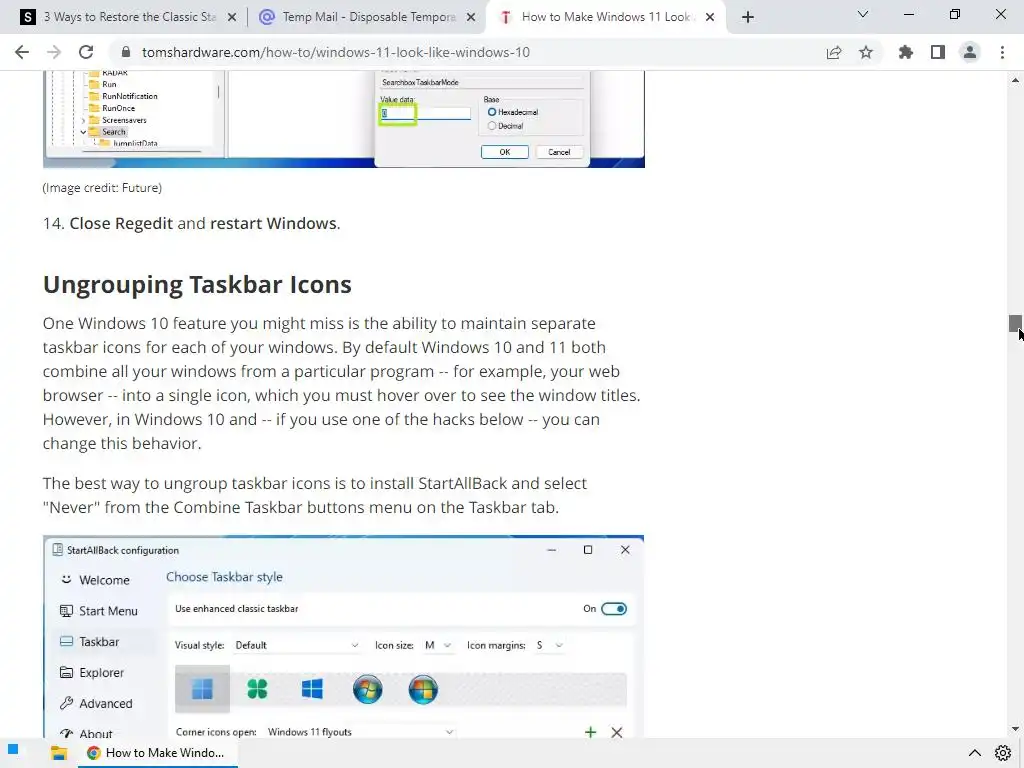Image resolution: width=1024 pixels, height=768 pixels.
Task: Open the tab search chevron
Action: (863, 14)
